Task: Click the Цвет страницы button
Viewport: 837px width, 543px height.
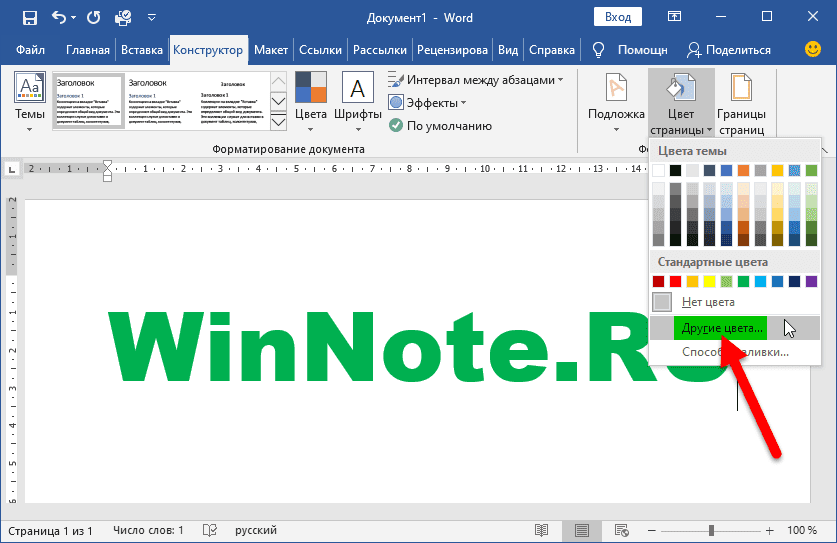Action: (681, 102)
